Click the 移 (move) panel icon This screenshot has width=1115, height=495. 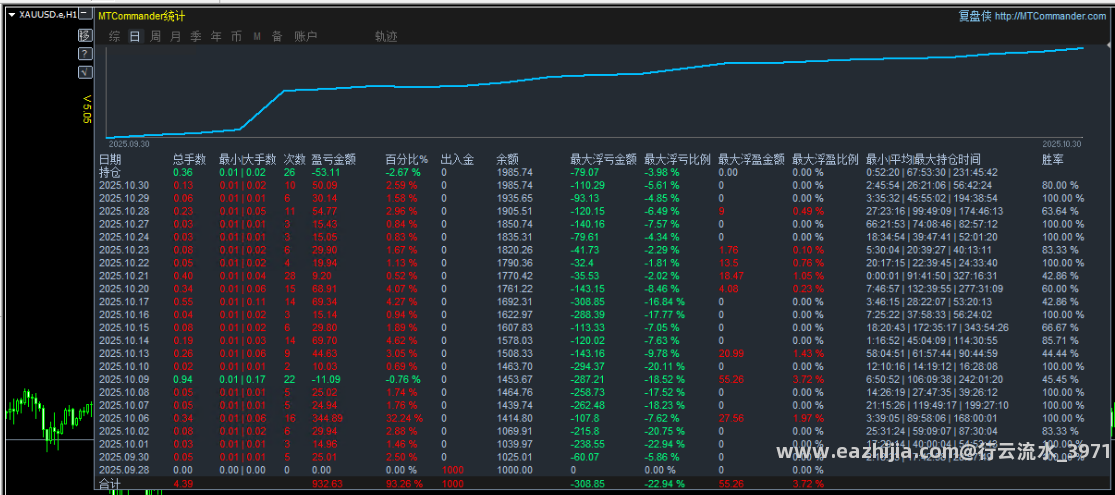tap(85, 35)
